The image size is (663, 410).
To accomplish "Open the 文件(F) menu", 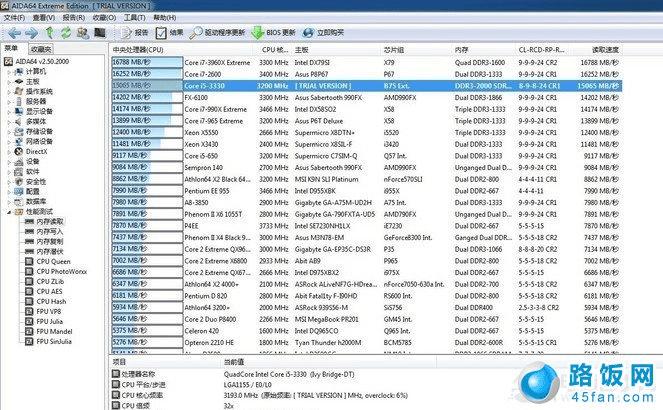I will (14, 18).
